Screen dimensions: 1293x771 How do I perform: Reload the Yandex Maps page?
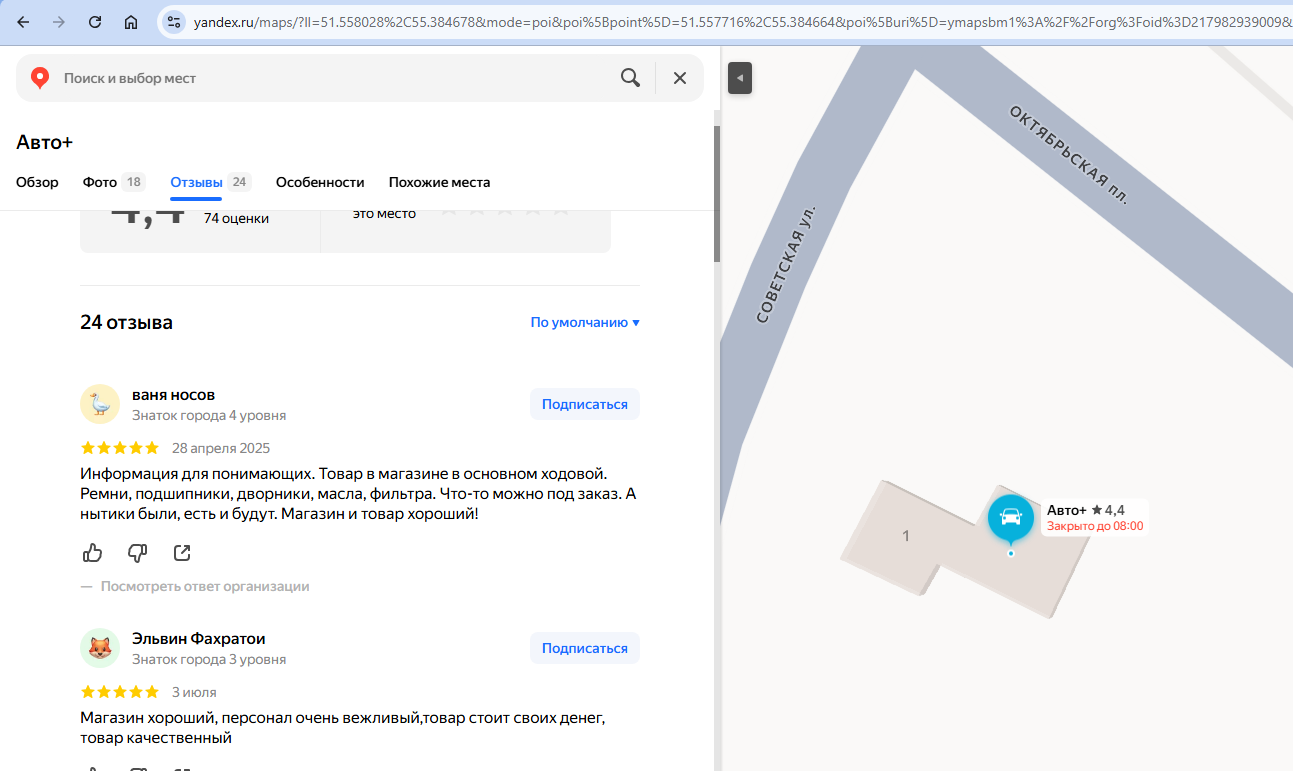click(x=95, y=22)
